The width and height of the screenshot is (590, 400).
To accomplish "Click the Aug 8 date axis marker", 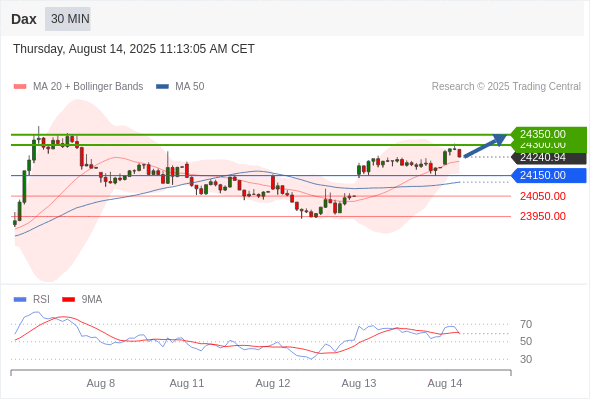I will click(100, 383).
